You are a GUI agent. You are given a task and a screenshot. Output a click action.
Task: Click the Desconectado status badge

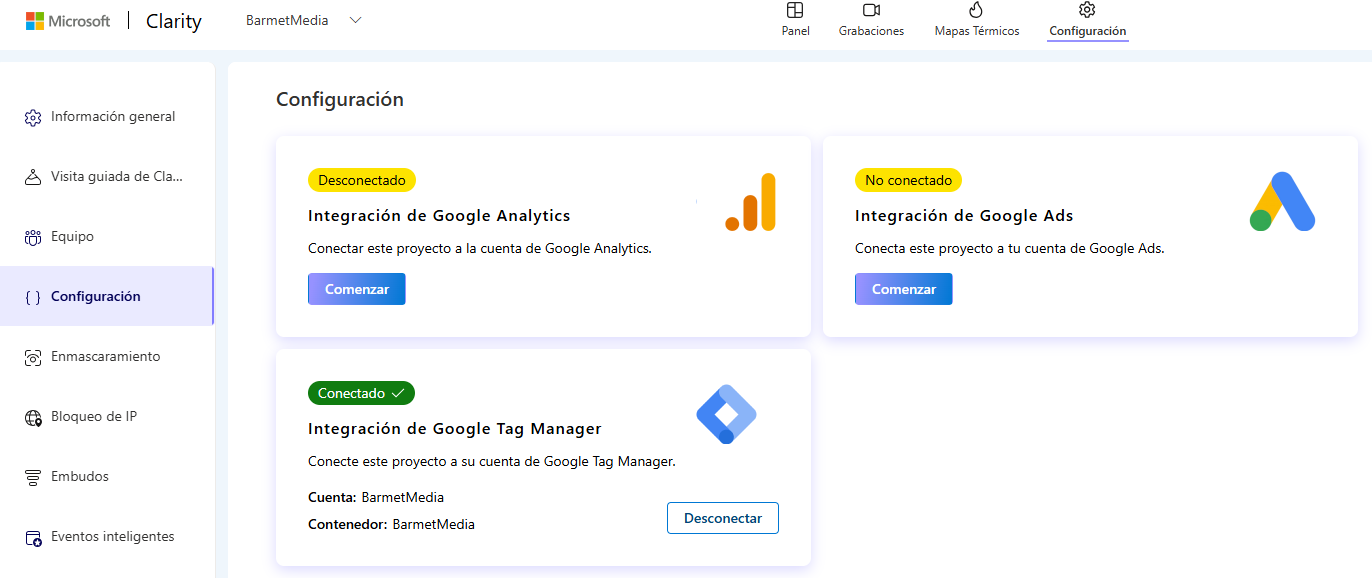point(362,180)
